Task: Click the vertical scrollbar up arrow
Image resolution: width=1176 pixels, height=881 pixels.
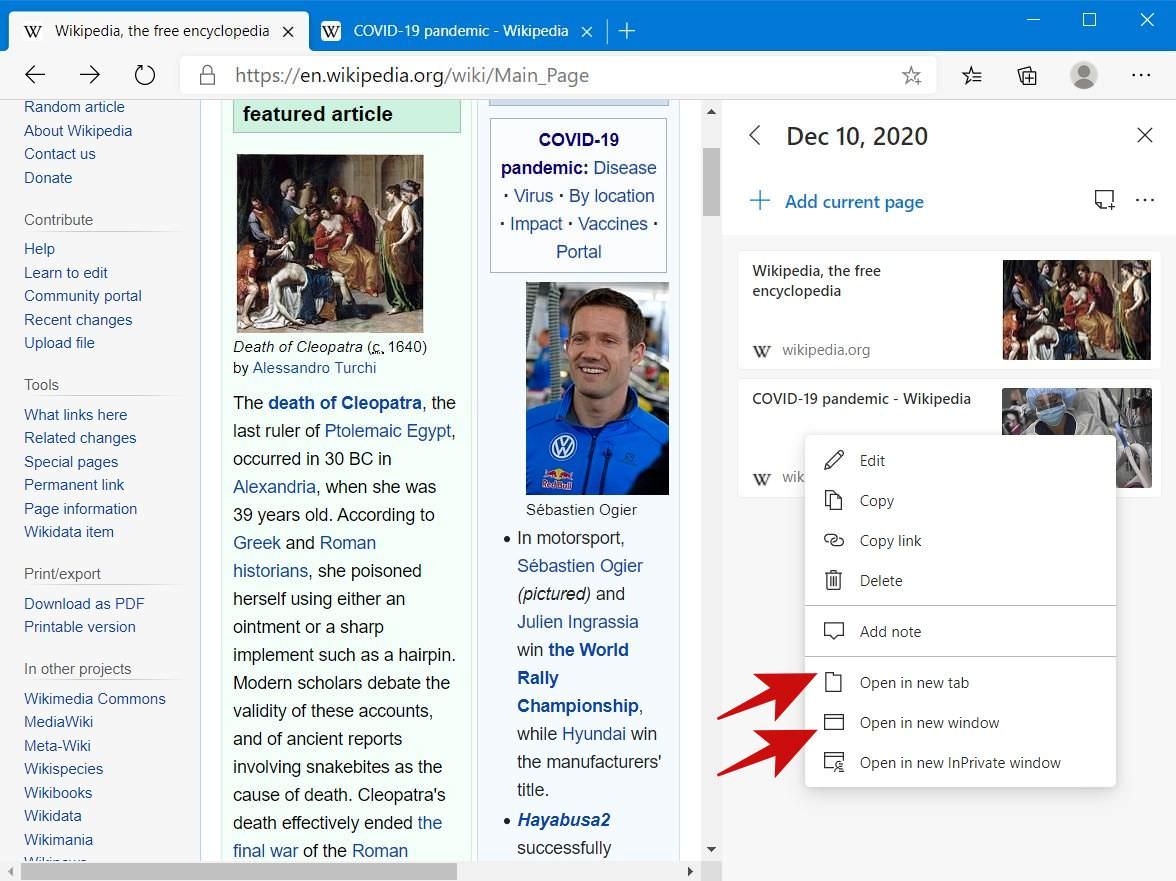Action: pos(711,112)
